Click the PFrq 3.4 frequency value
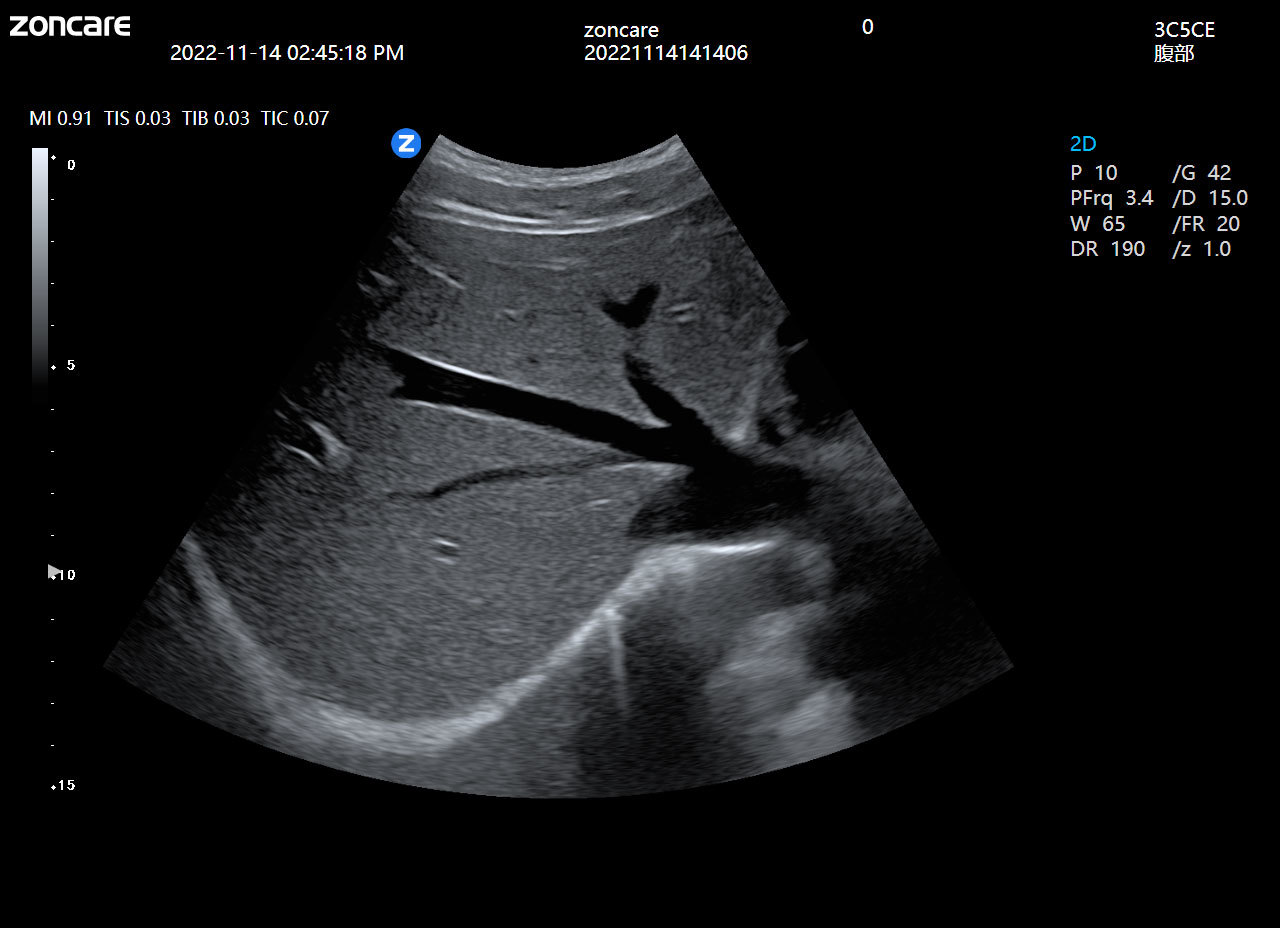Viewport: 1280px width, 928px height. [1111, 198]
